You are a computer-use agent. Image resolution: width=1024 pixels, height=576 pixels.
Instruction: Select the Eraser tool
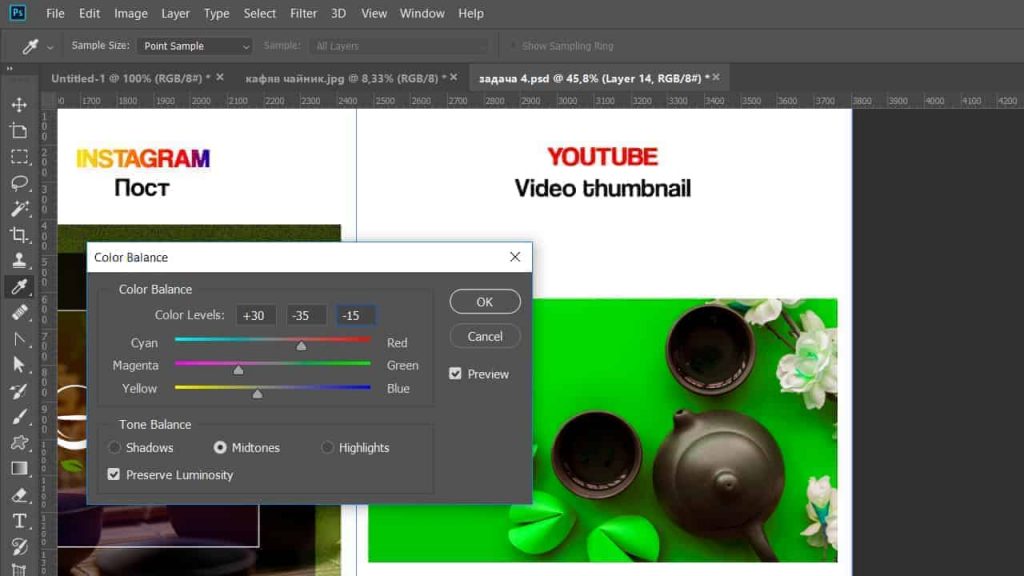[19, 495]
